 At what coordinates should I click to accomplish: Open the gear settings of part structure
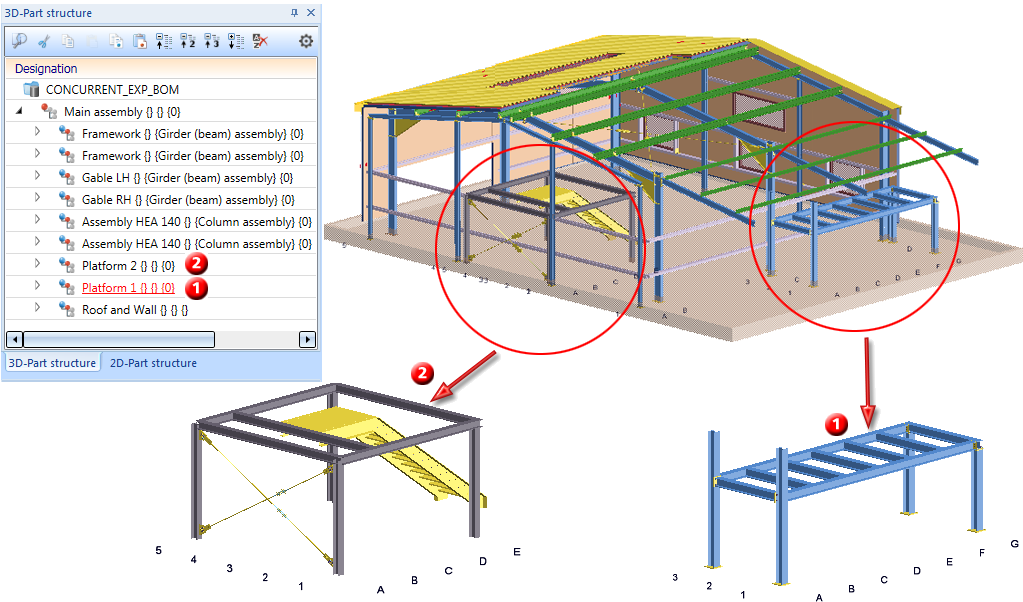point(305,41)
